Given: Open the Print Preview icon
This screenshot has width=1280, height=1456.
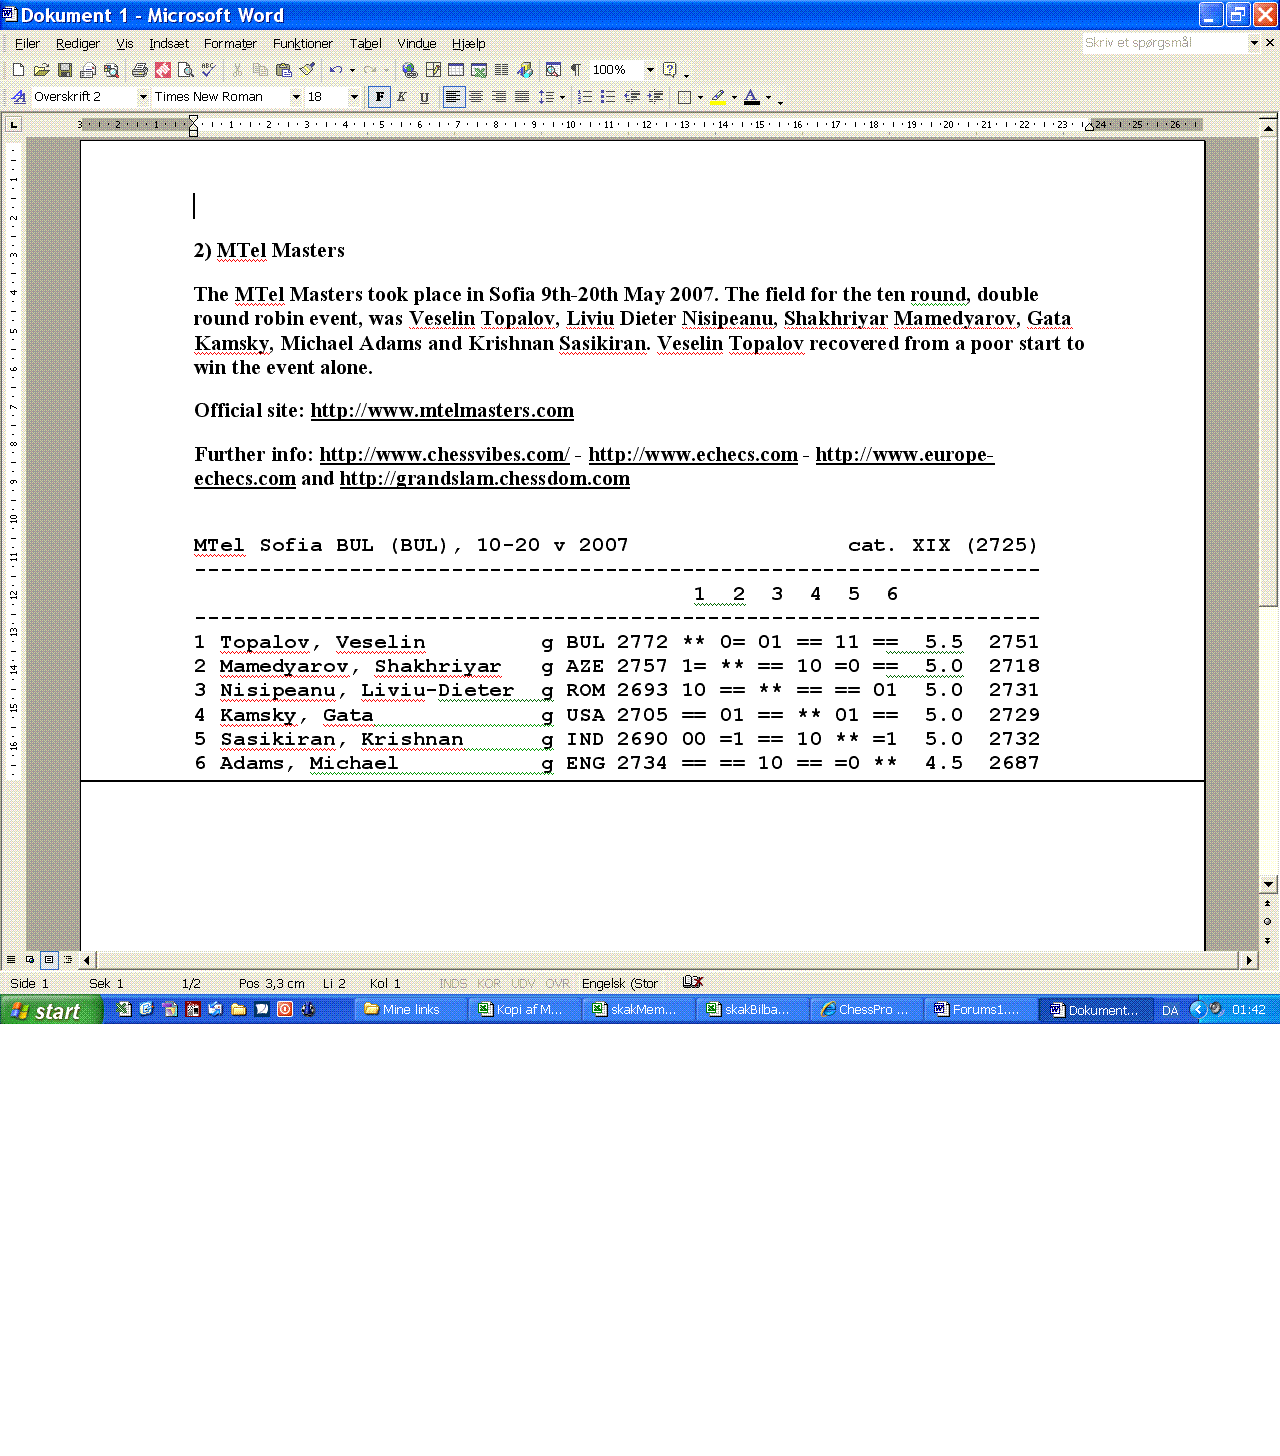Looking at the screenshot, I should coord(186,70).
